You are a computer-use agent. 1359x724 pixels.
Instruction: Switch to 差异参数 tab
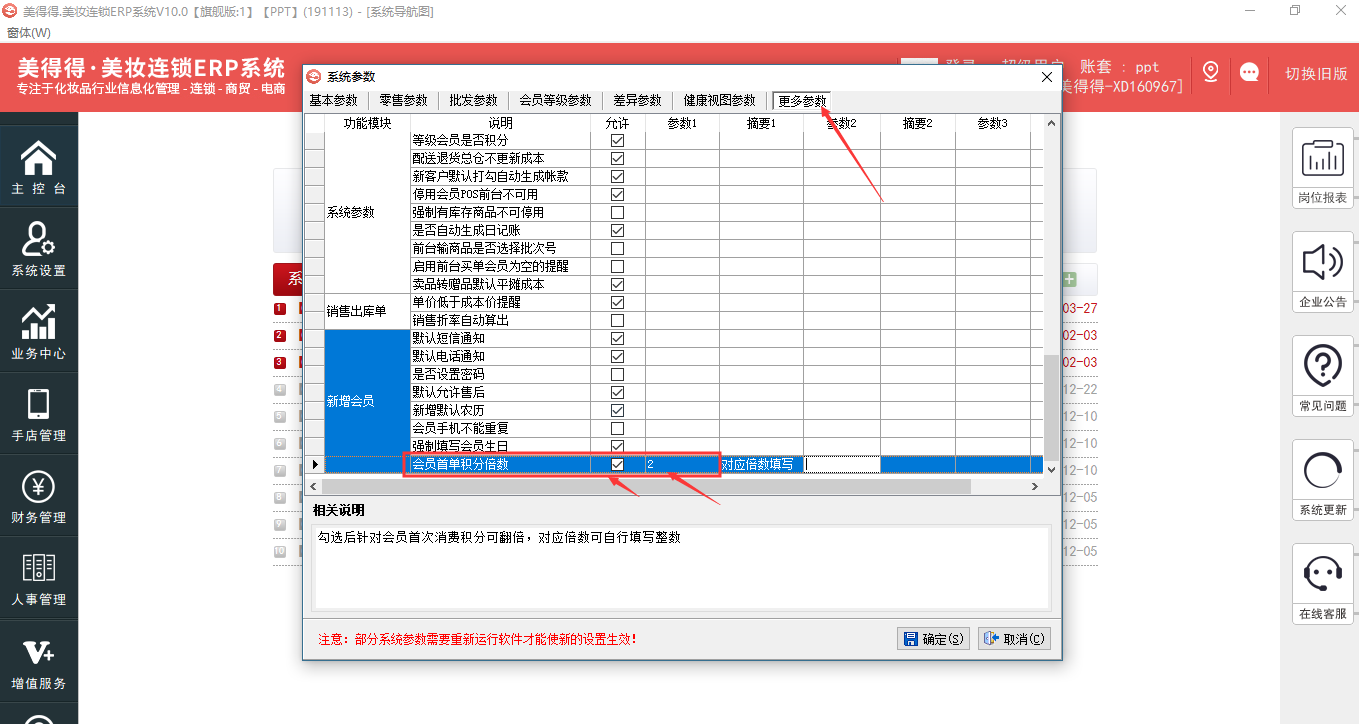(637, 100)
